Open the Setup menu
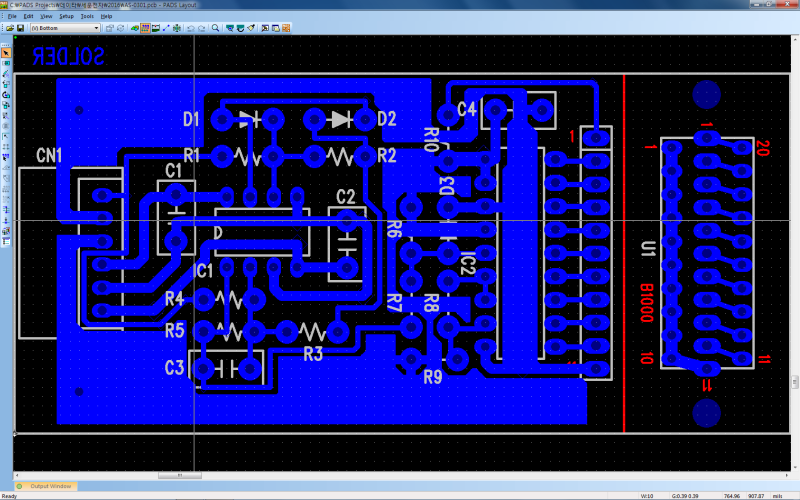 click(66, 16)
